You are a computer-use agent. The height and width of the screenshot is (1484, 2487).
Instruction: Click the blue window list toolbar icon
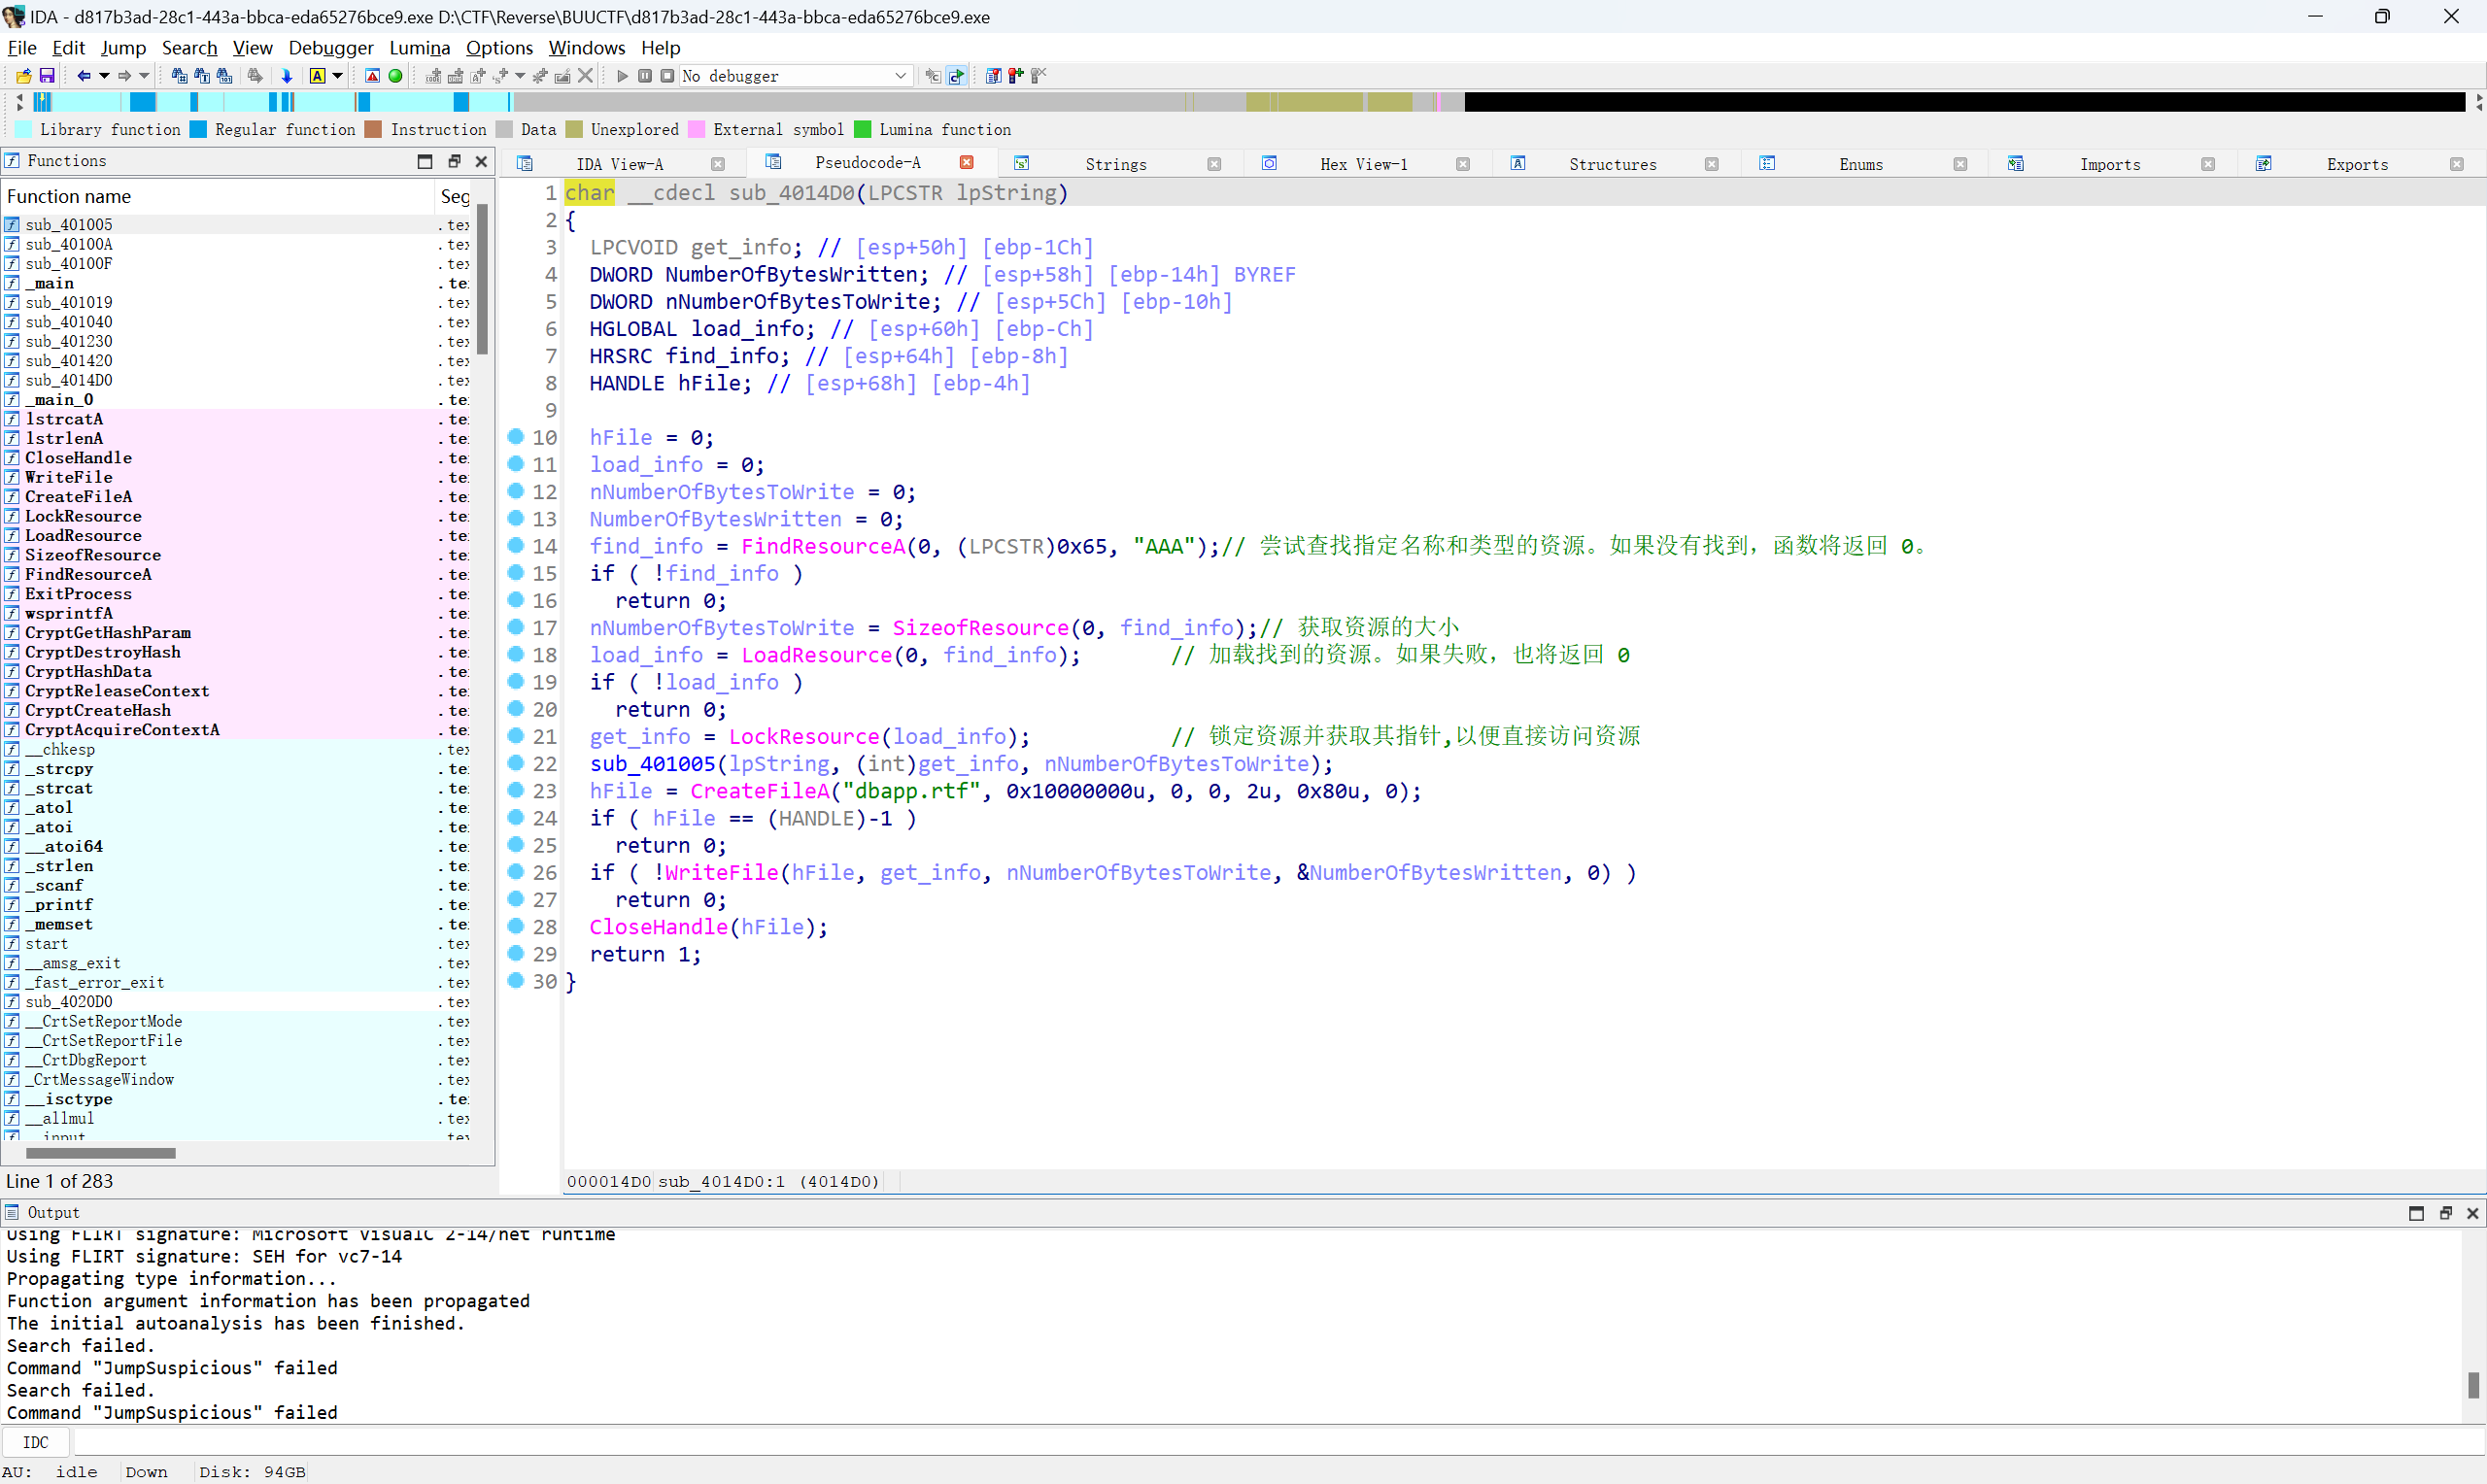coord(993,76)
